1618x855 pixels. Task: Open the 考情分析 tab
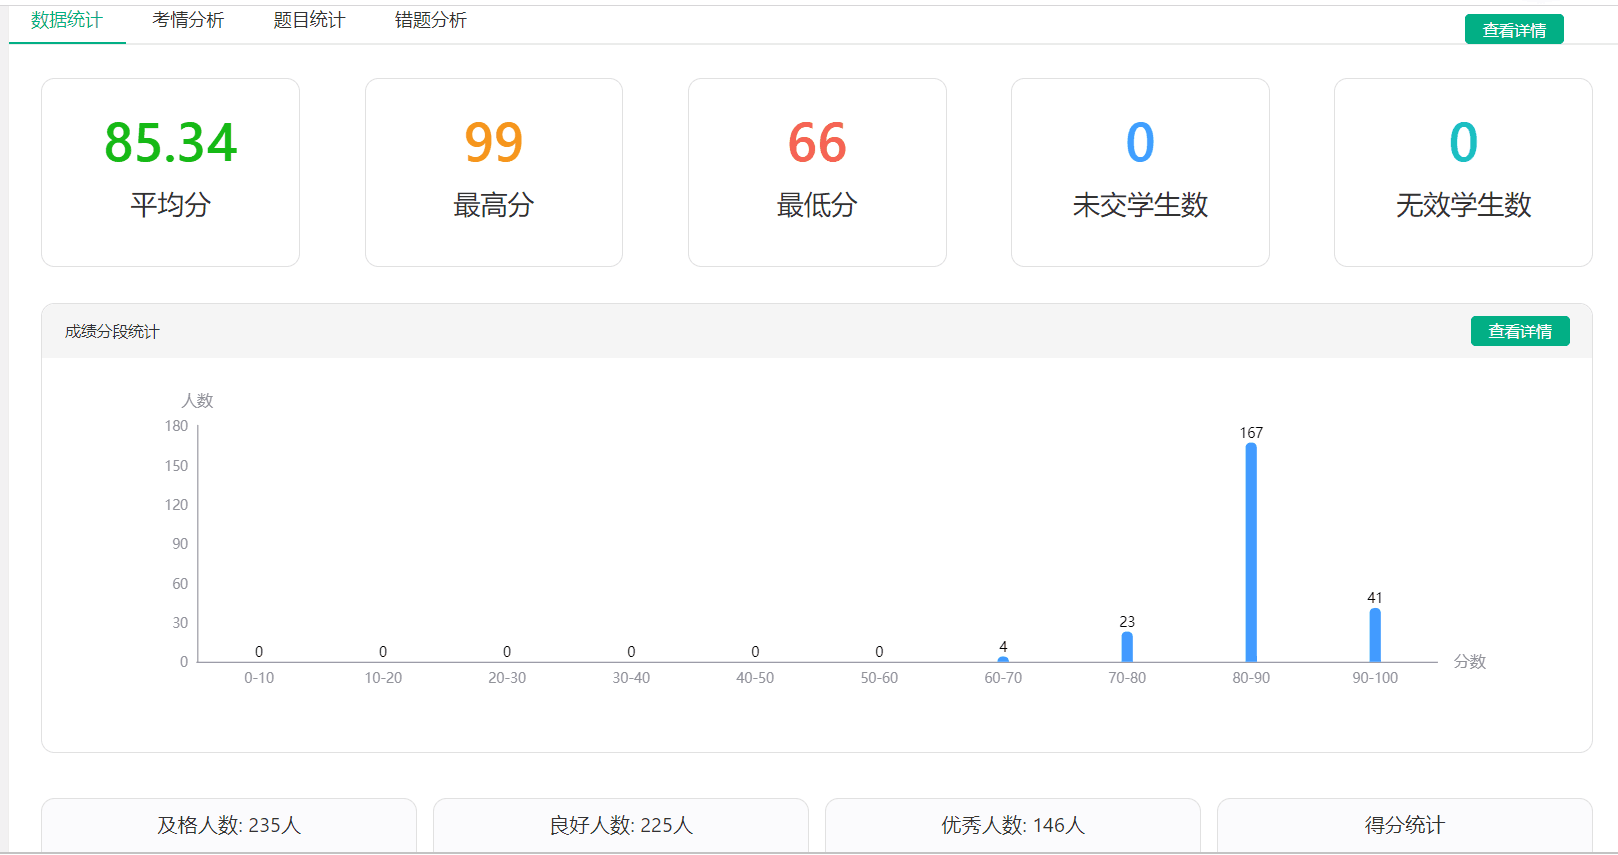188,21
